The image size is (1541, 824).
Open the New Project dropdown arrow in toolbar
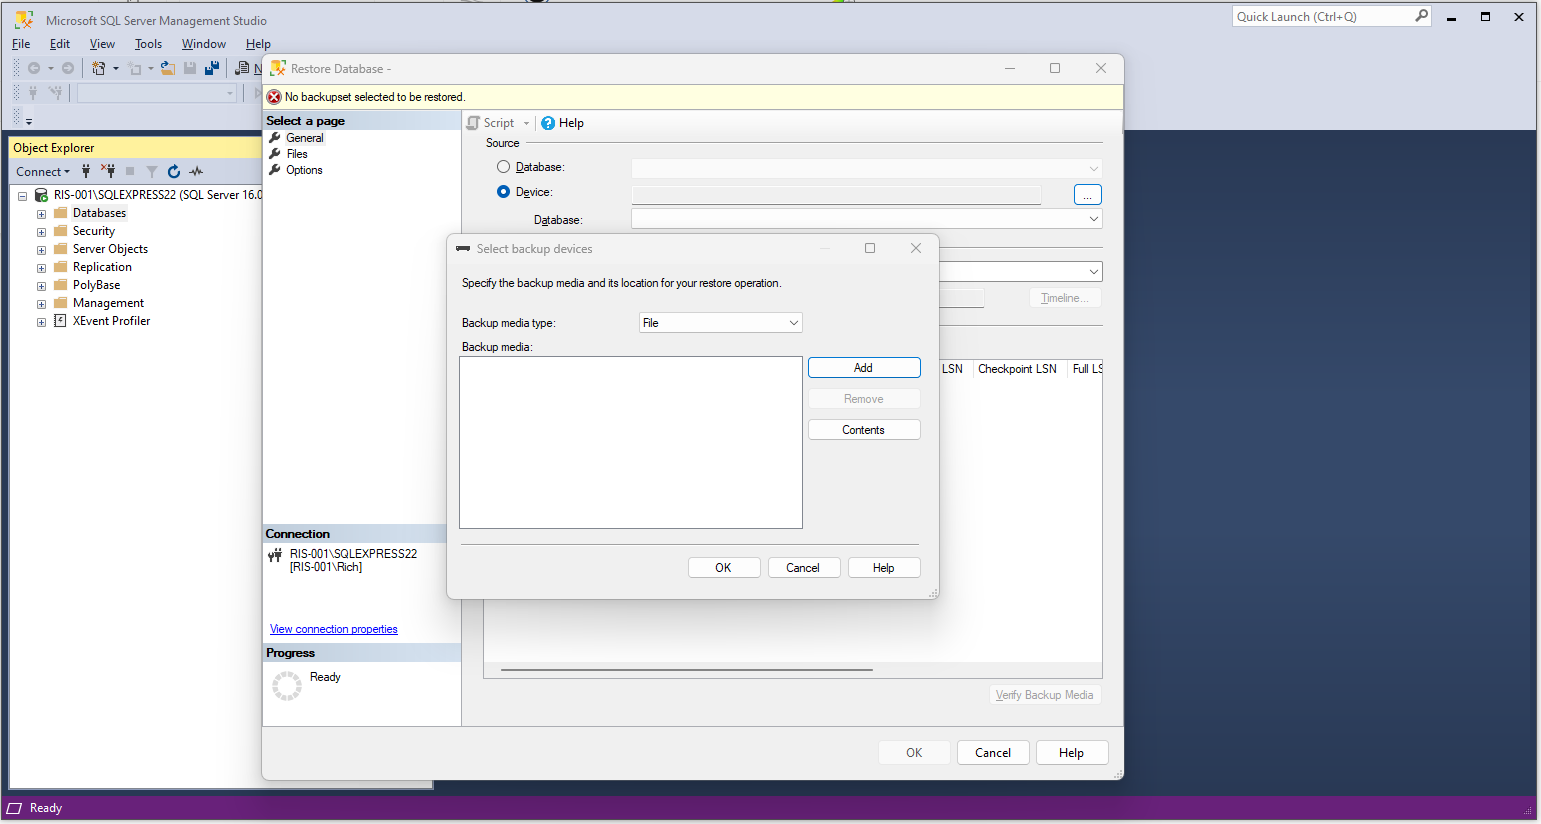(x=116, y=68)
